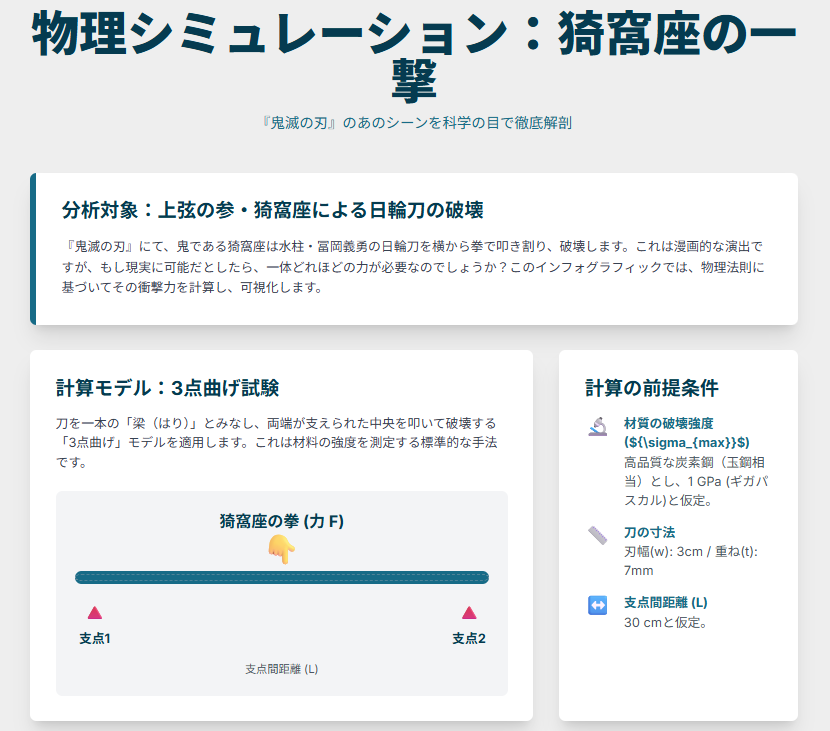Click the heading 計算モデル：3点曲げ試験
Image resolution: width=830 pixels, height=731 pixels.
167,388
